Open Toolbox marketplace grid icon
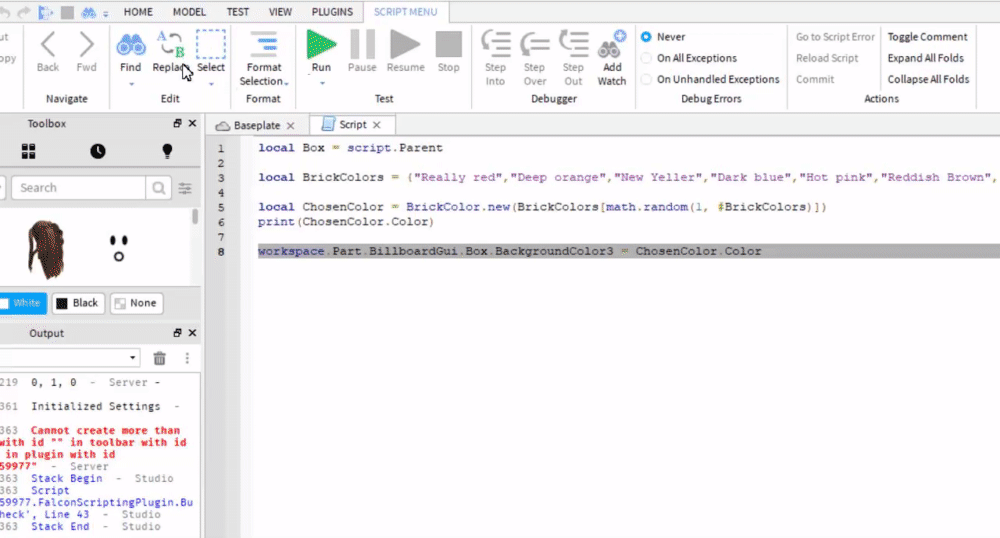 point(29,151)
